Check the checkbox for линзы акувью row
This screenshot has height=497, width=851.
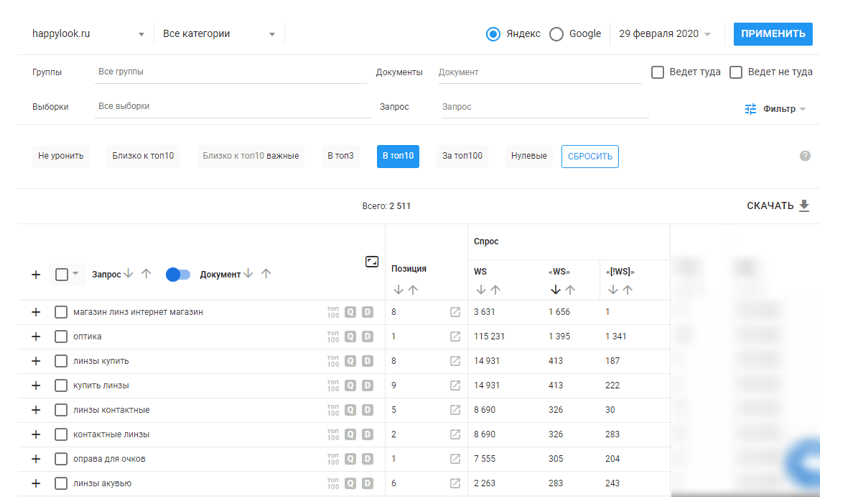61,483
